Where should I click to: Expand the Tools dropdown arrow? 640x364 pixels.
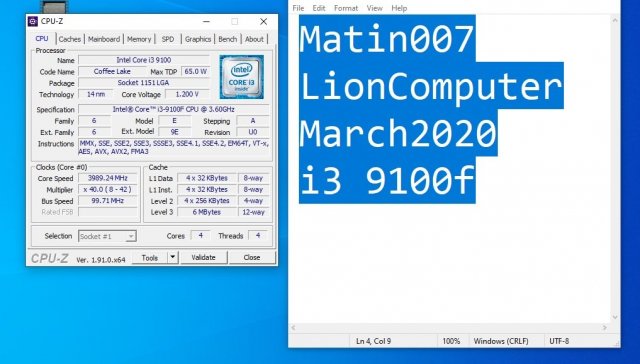click(x=173, y=258)
